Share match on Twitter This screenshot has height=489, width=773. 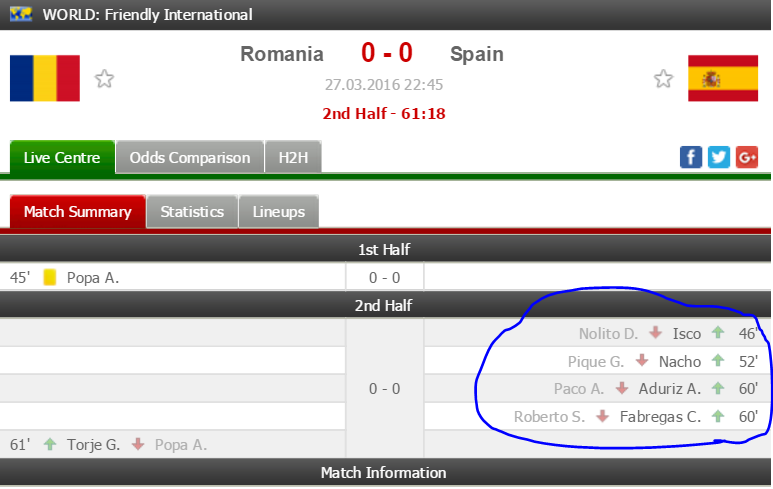click(x=719, y=157)
